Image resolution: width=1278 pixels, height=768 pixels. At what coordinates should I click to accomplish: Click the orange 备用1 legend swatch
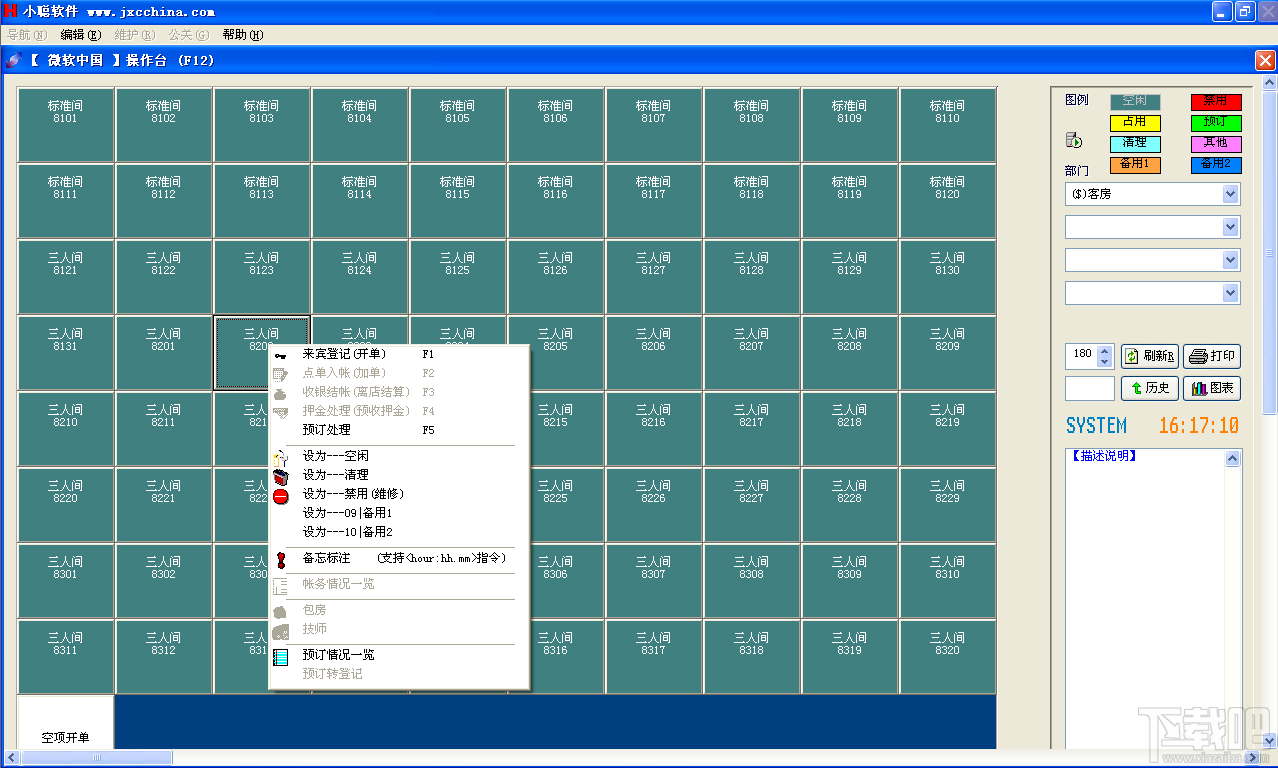click(x=1135, y=165)
